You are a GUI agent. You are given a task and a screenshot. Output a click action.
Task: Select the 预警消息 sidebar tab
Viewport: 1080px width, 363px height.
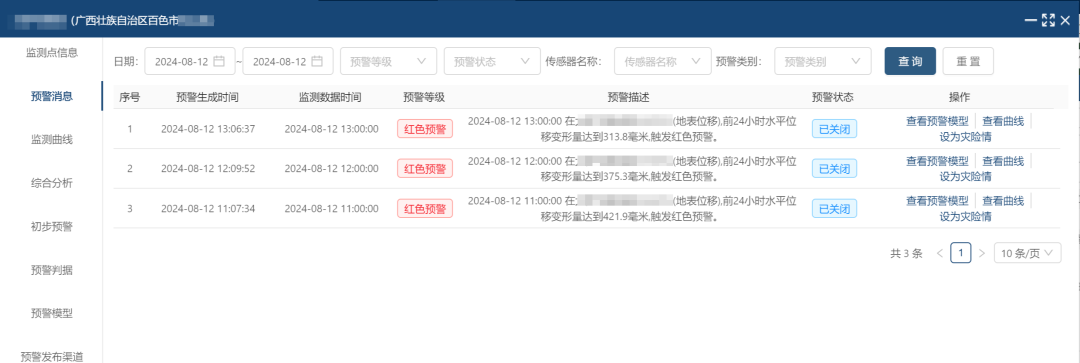(x=52, y=96)
